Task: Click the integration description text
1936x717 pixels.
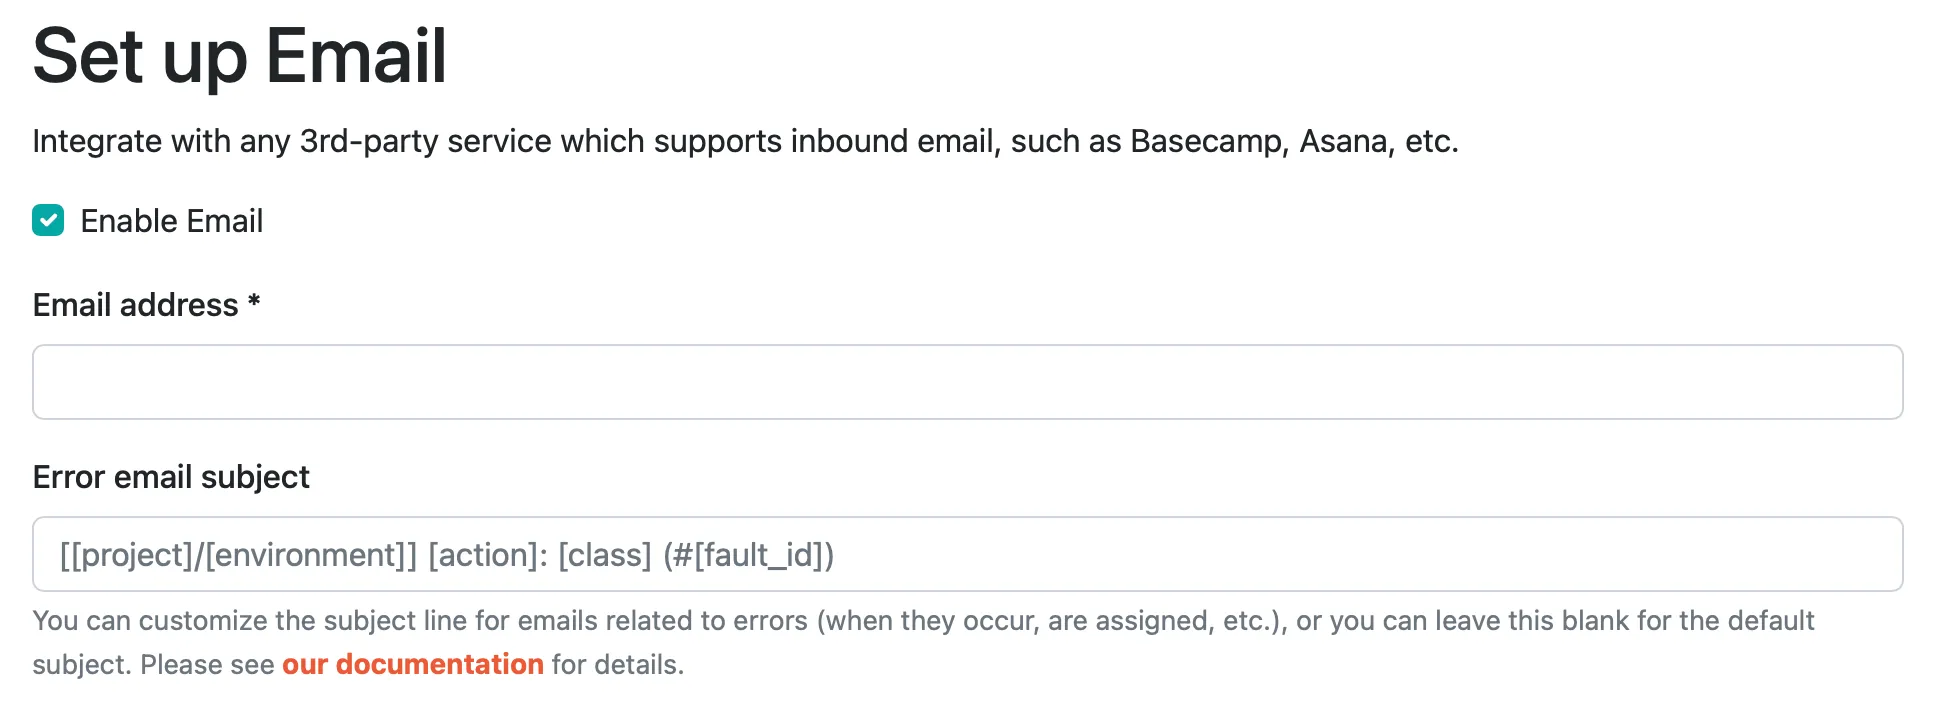Action: coord(745,141)
